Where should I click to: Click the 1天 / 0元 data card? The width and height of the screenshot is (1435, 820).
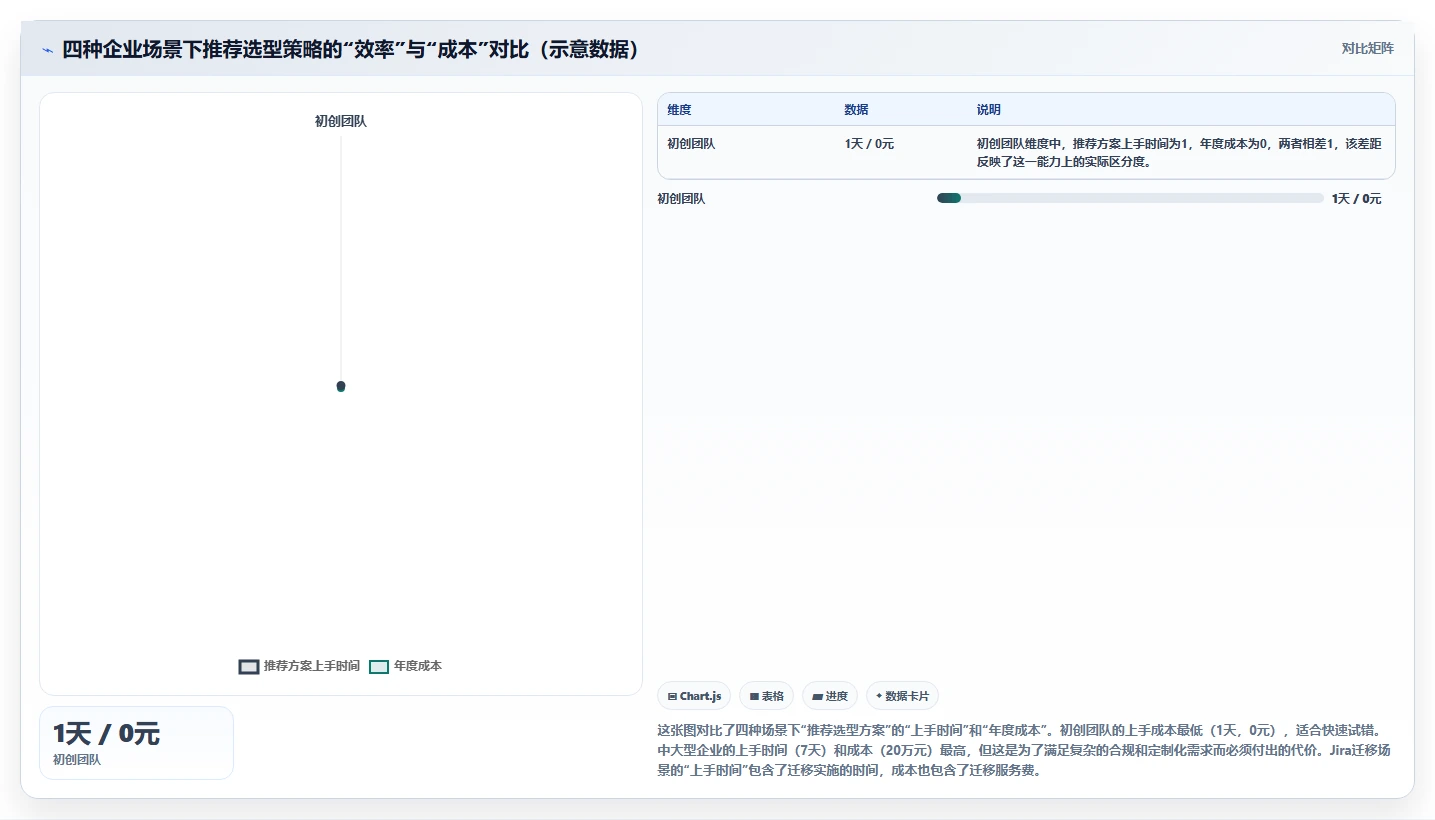coord(136,743)
